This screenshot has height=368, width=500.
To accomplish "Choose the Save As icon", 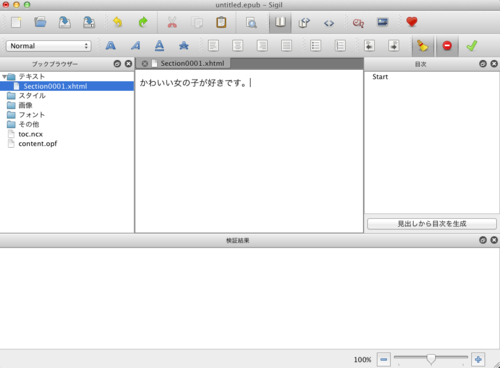I will click(89, 22).
